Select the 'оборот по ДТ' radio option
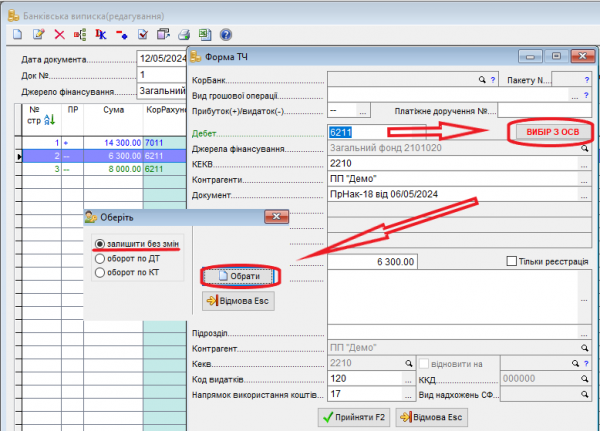Image resolution: width=600 pixels, height=431 pixels. coord(100,258)
